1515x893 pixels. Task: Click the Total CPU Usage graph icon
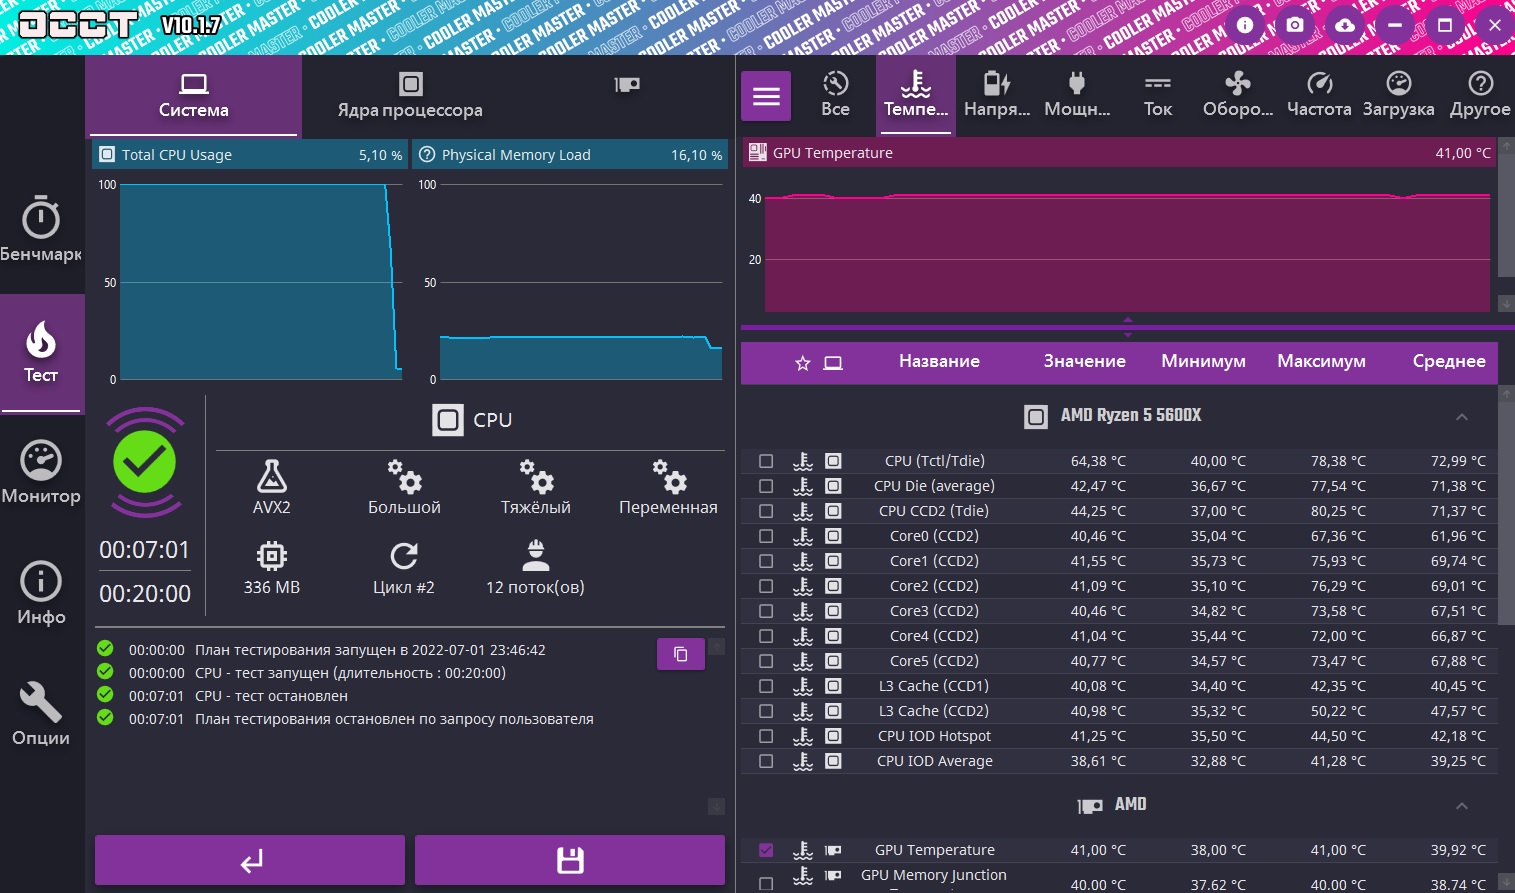pos(106,155)
